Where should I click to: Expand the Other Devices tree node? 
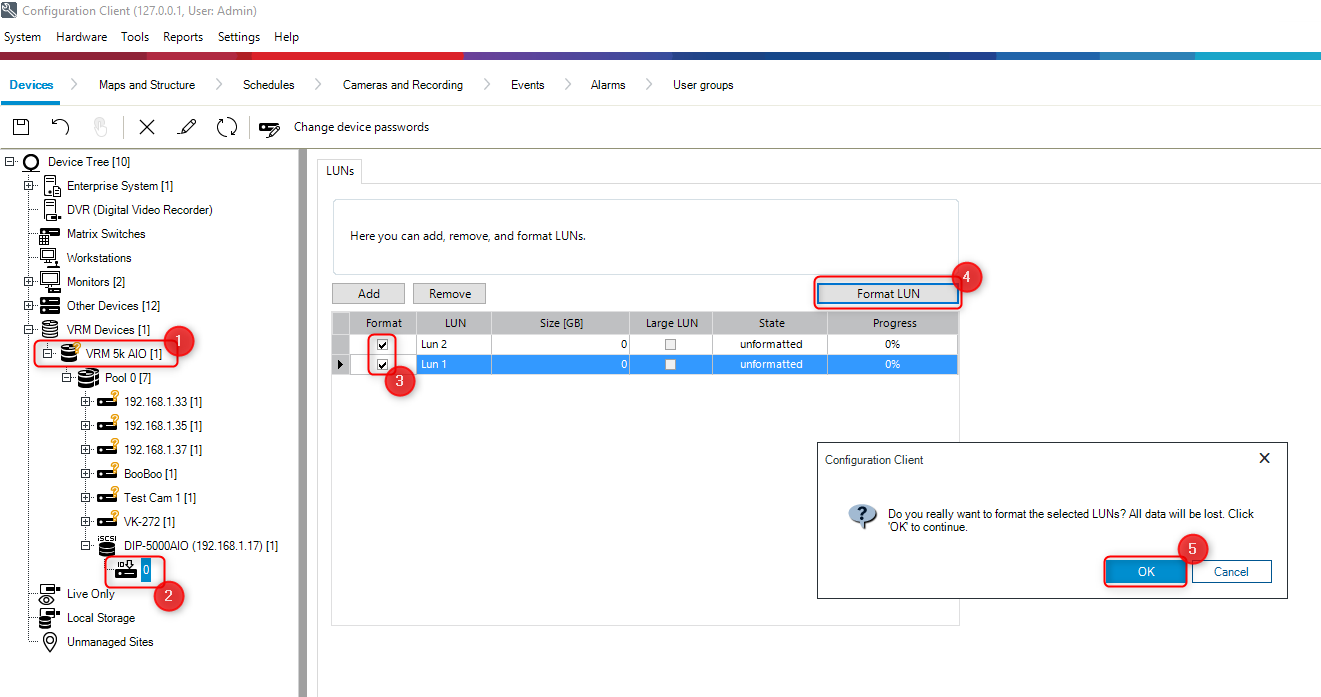[x=29, y=306]
